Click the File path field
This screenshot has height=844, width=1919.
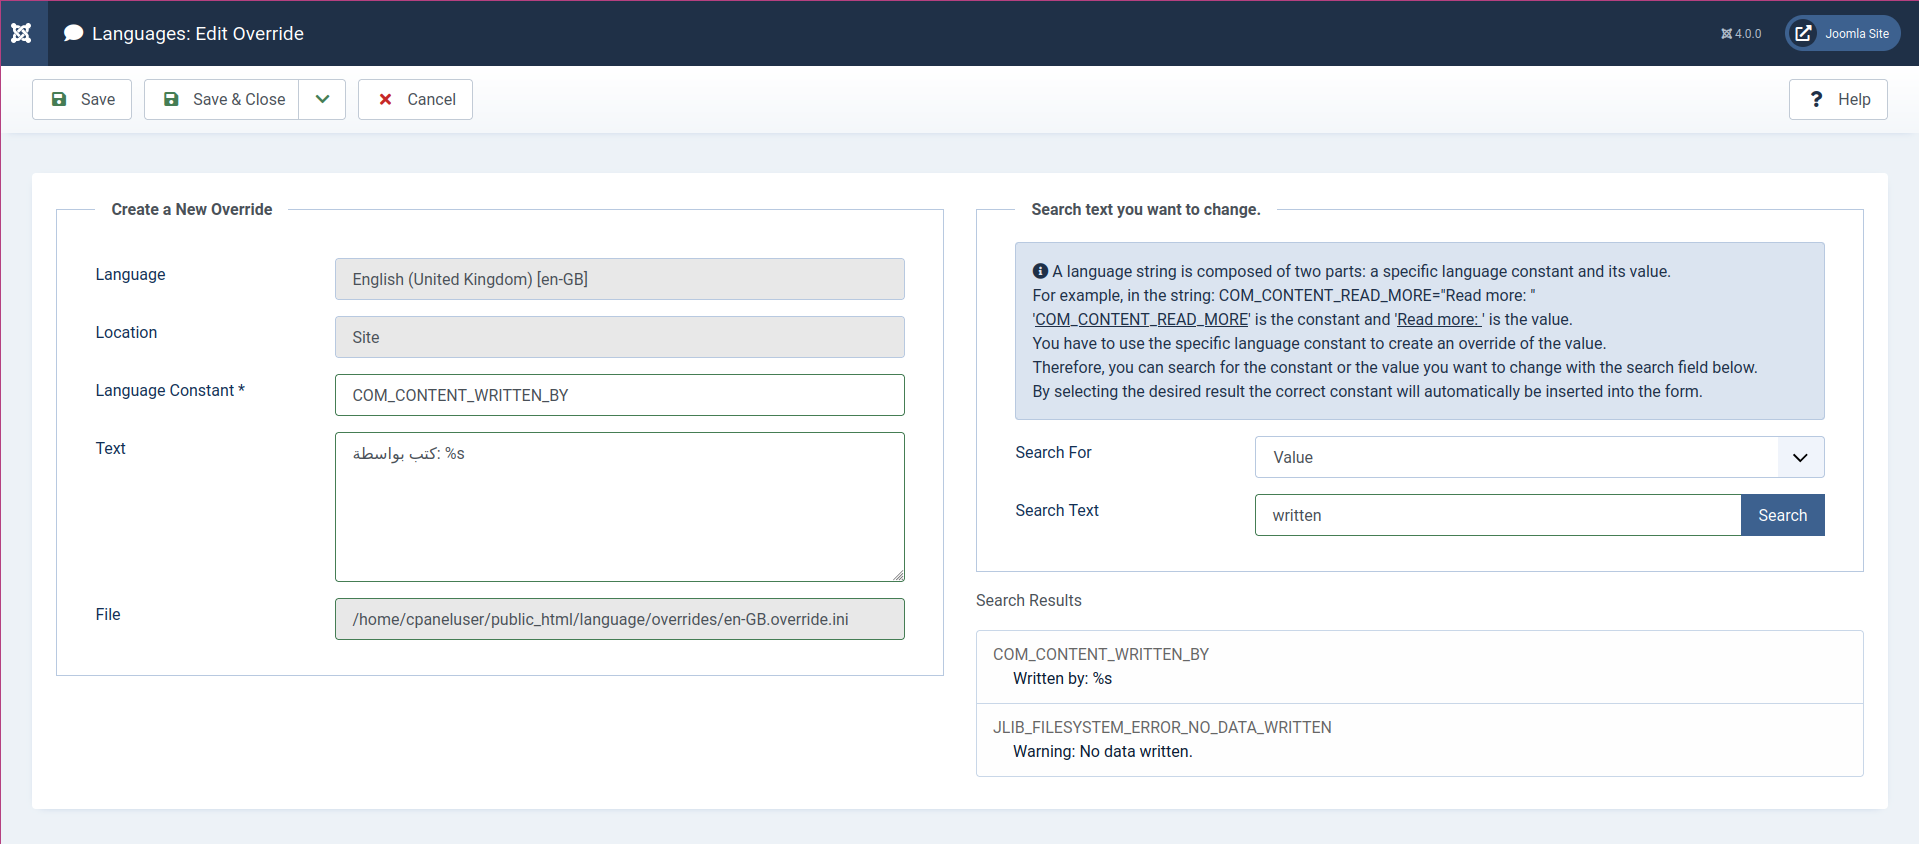[619, 619]
